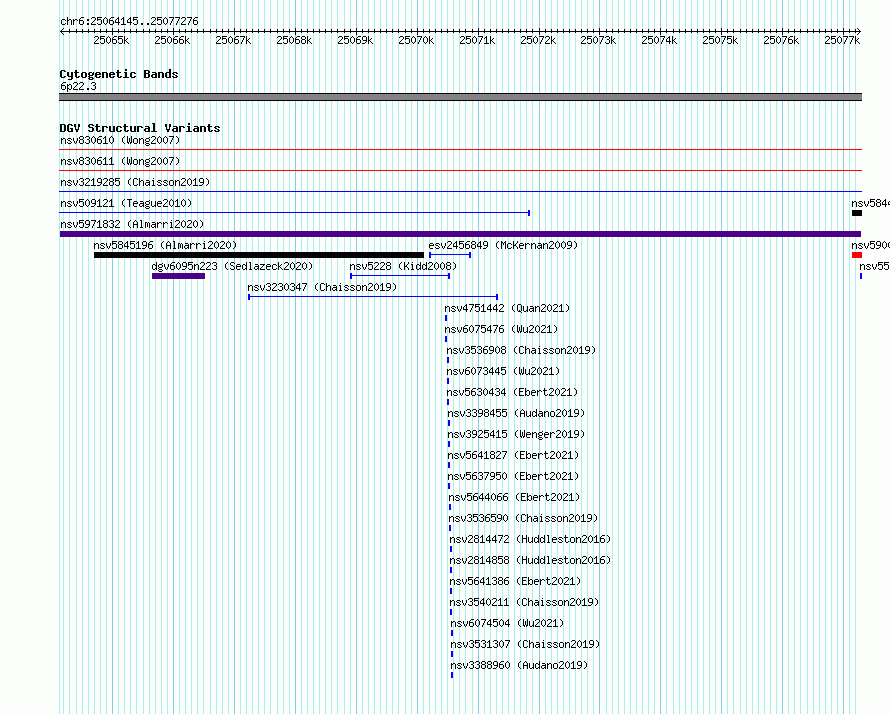Image resolution: width=890 pixels, height=714 pixels.
Task: Click the 25074k ruler tick label
Action: [659, 40]
